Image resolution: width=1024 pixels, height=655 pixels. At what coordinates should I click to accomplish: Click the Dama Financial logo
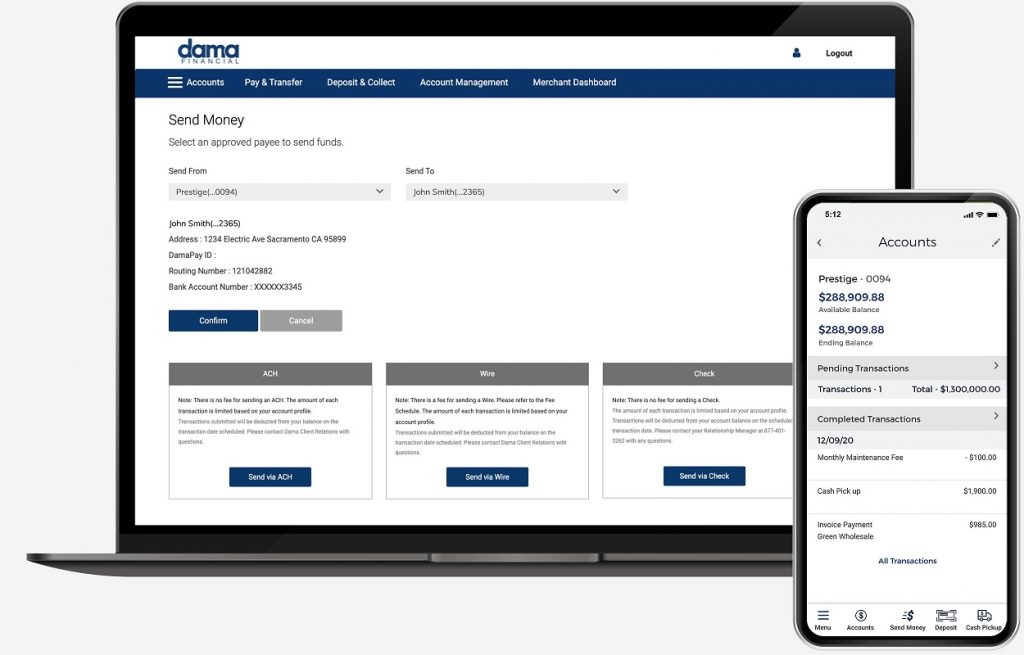208,52
